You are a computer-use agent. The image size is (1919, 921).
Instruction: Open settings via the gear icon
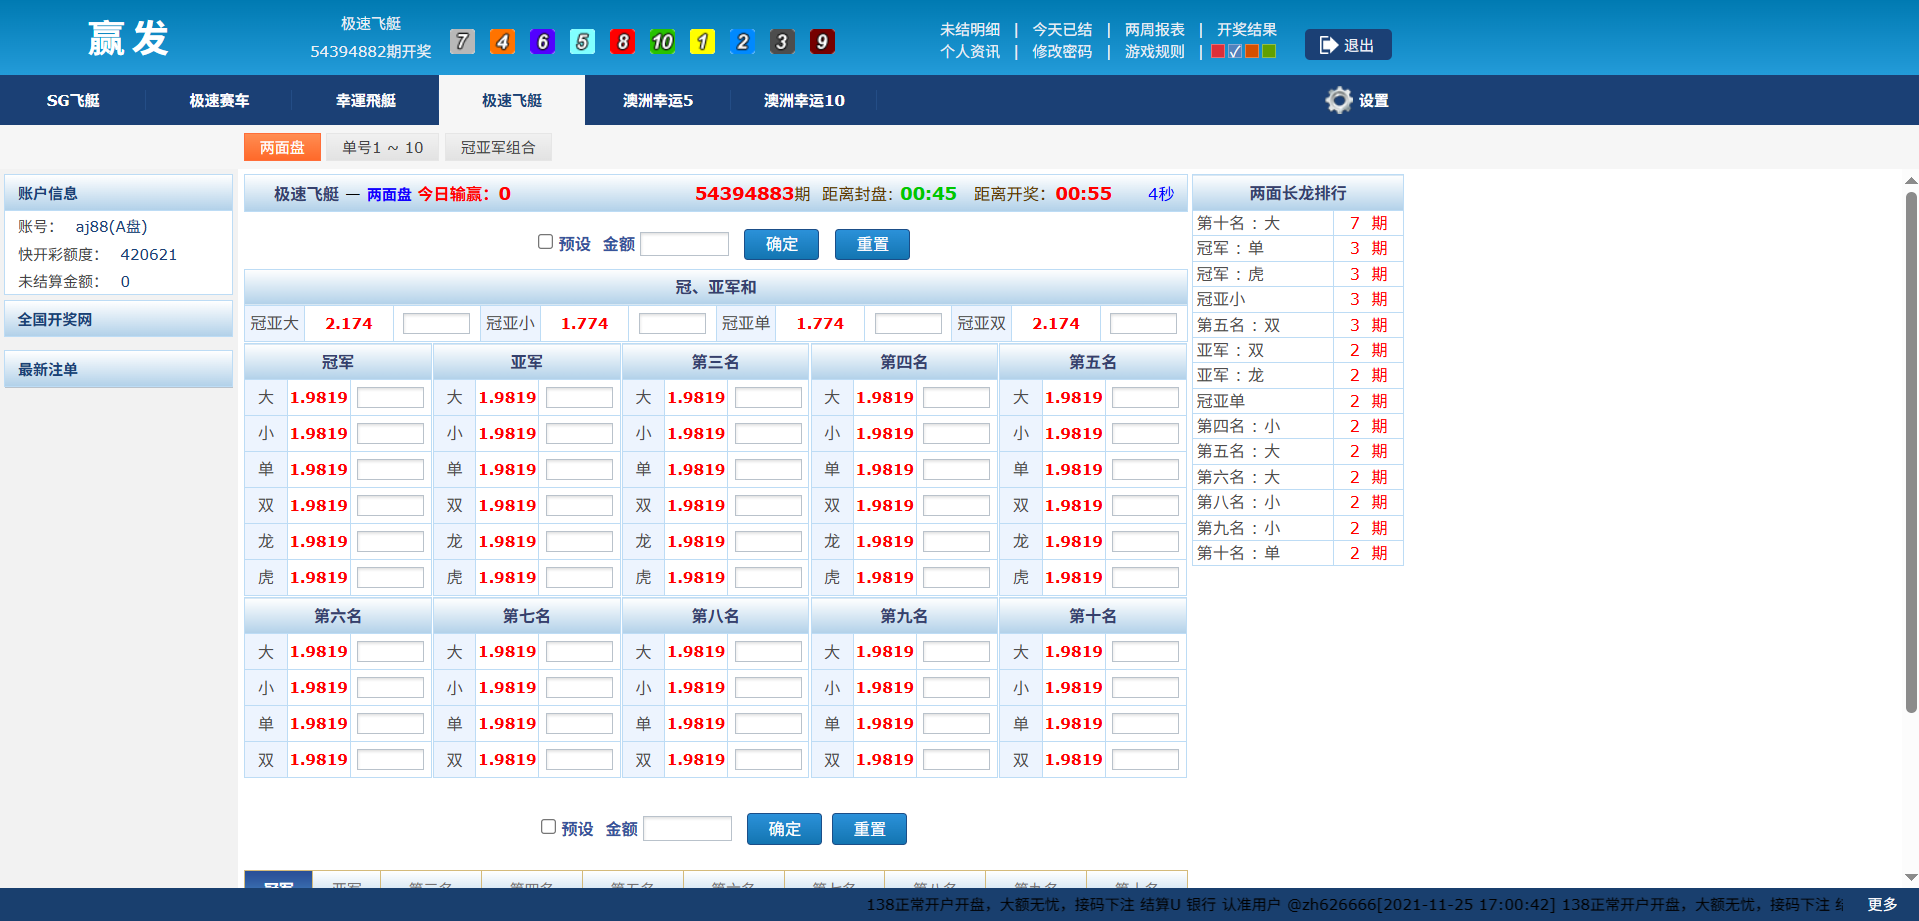click(x=1339, y=100)
